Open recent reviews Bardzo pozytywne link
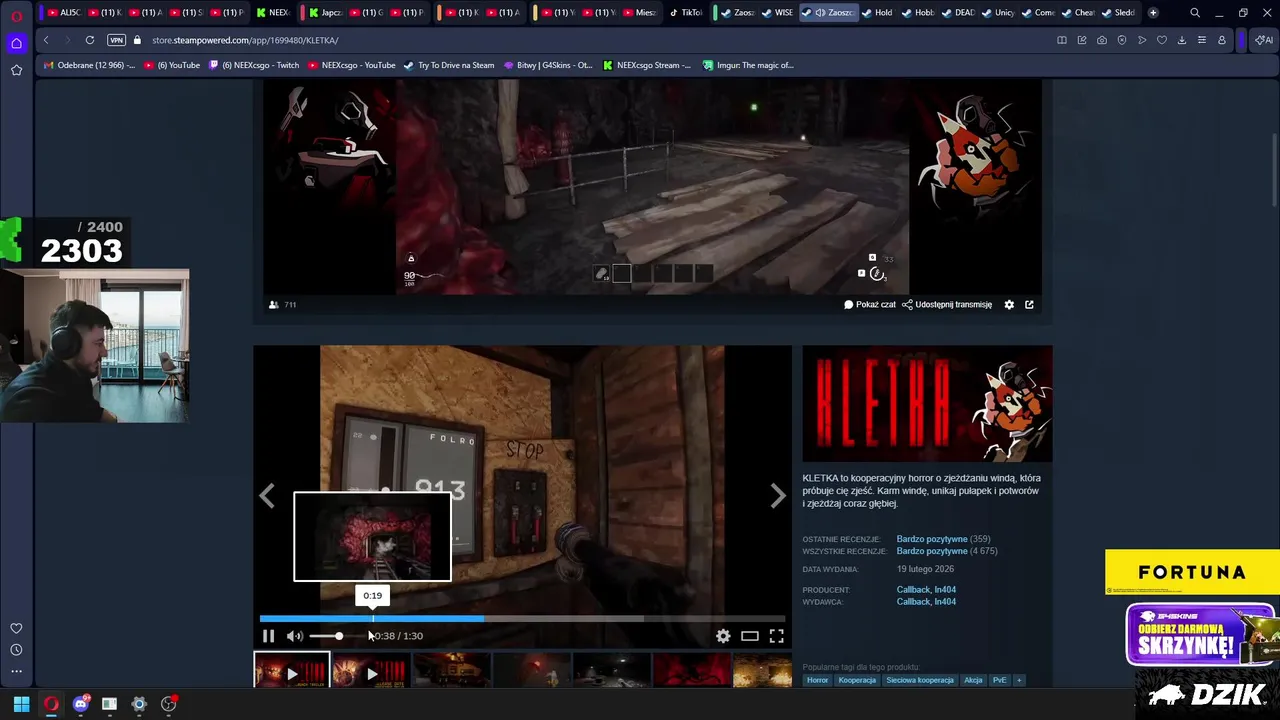 pyautogui.click(x=932, y=539)
